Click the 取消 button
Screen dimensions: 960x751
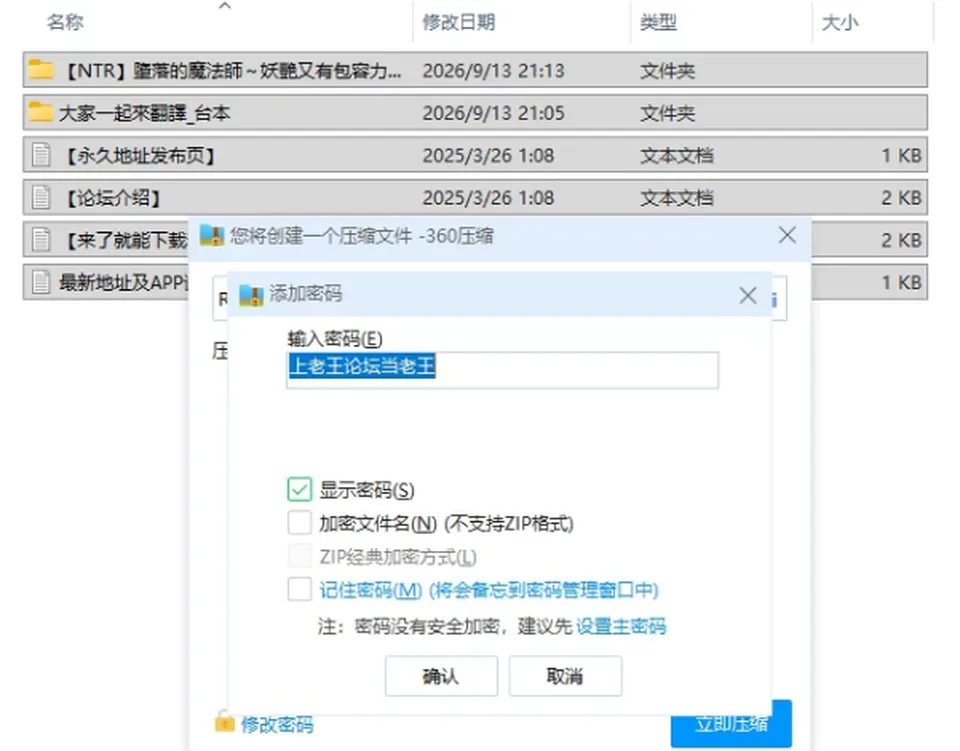[x=565, y=676]
